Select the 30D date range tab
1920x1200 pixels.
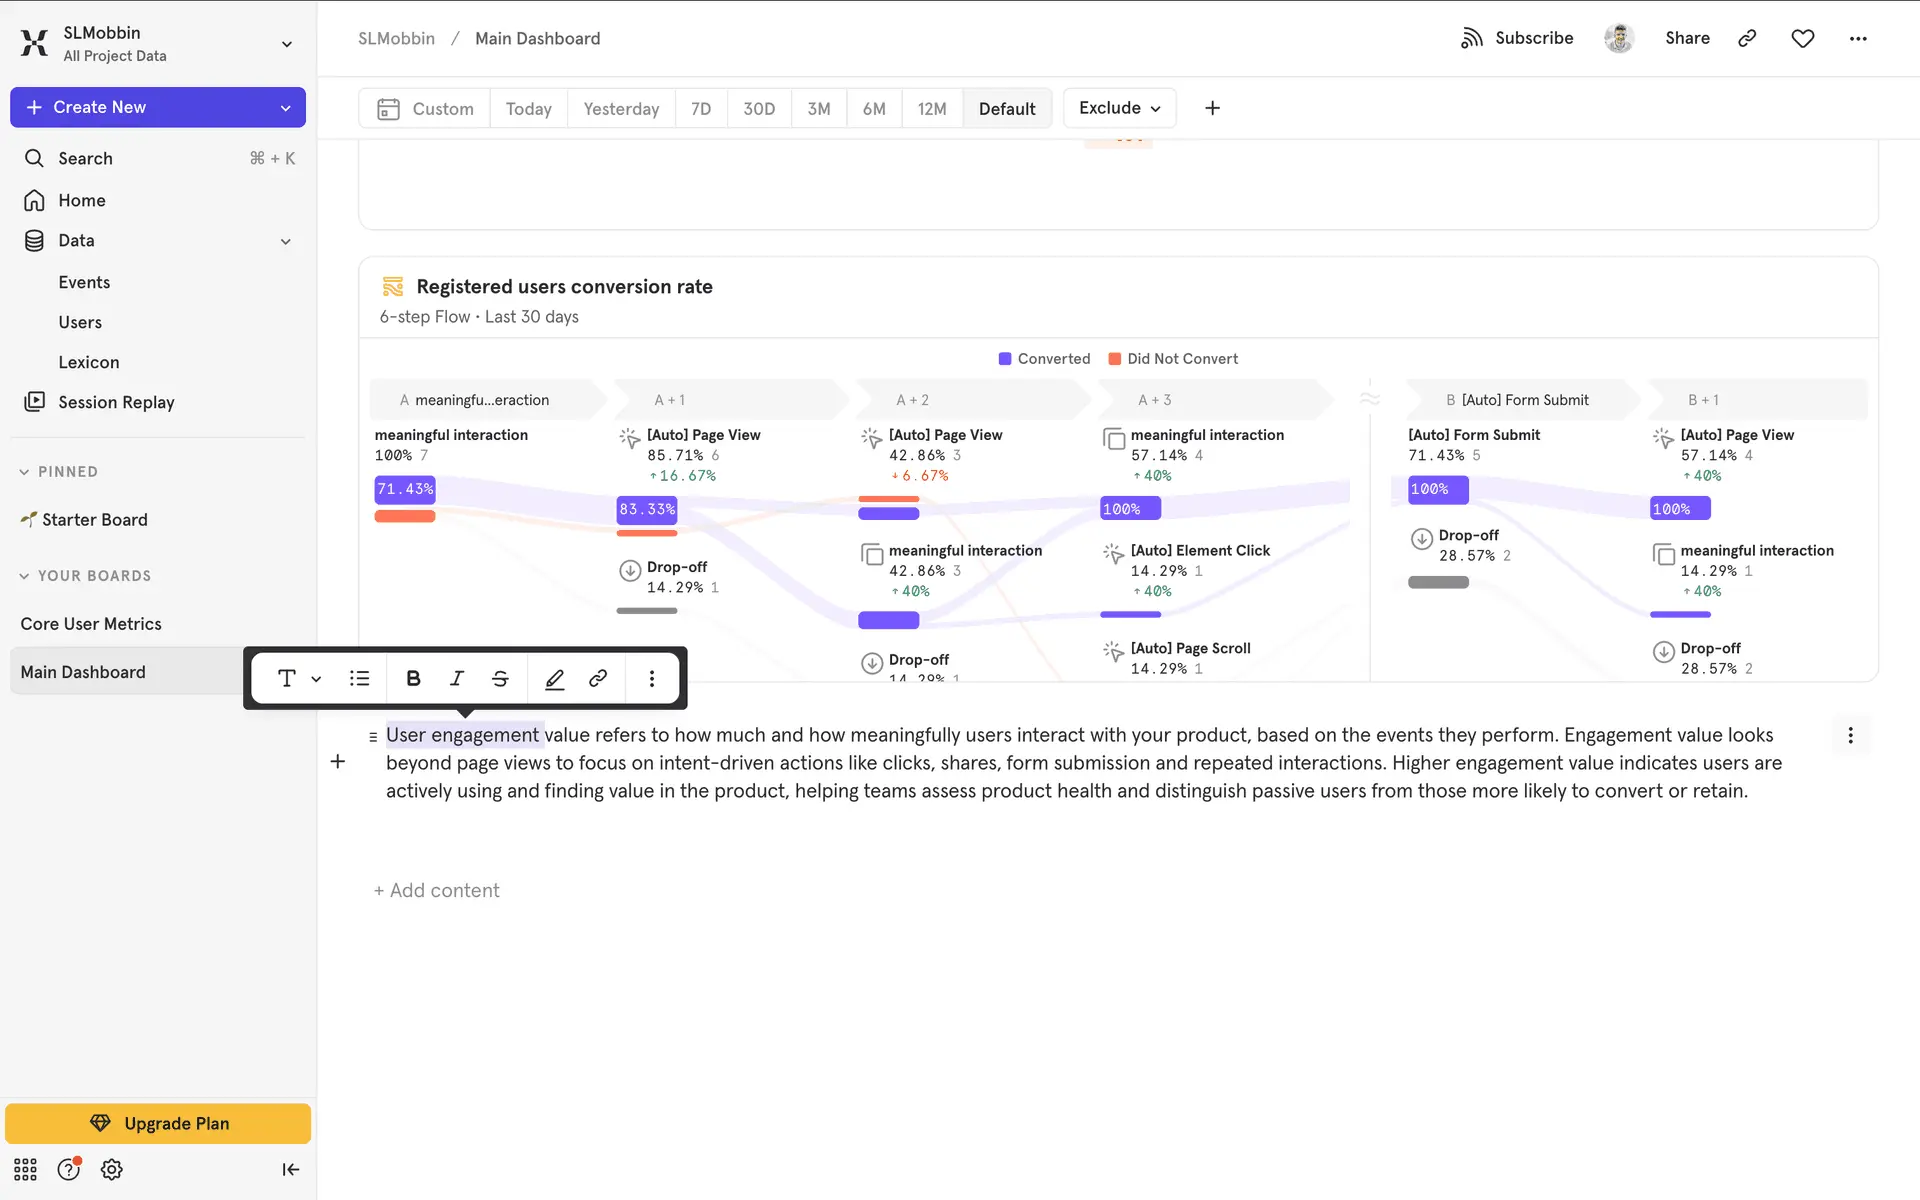pyautogui.click(x=759, y=109)
